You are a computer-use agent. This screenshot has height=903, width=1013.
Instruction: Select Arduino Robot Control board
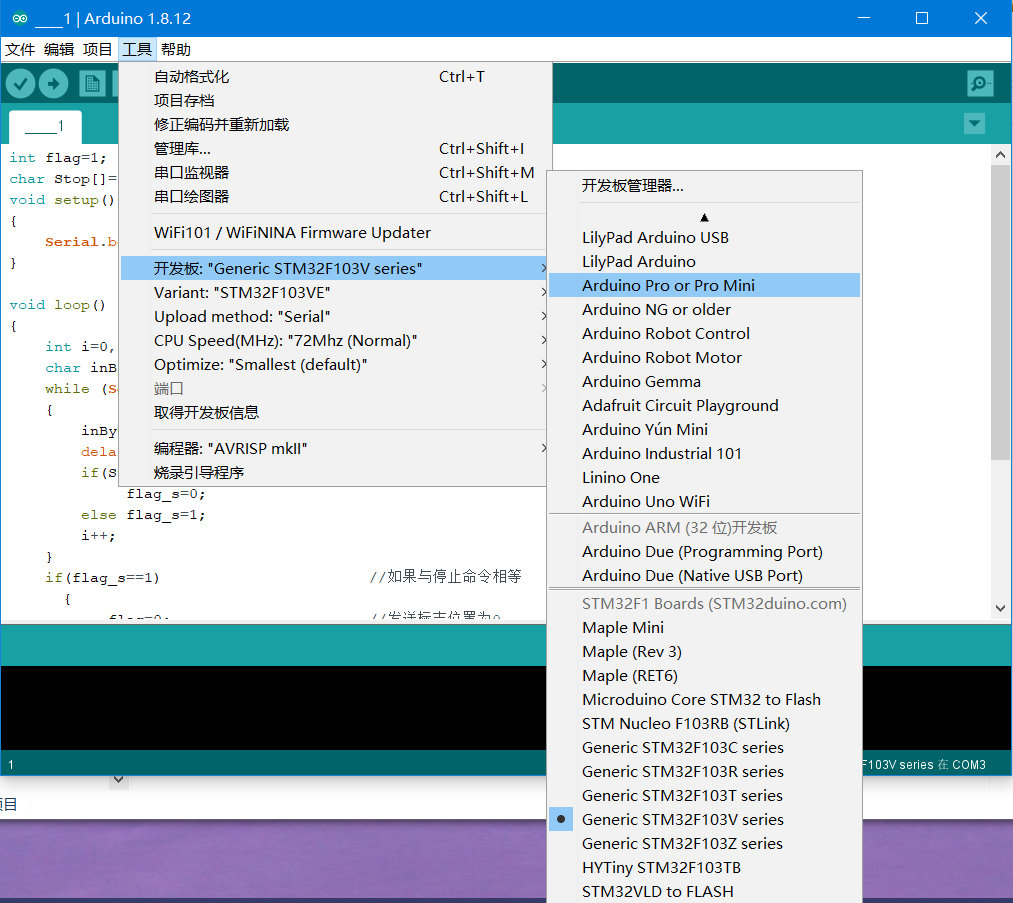(704, 333)
